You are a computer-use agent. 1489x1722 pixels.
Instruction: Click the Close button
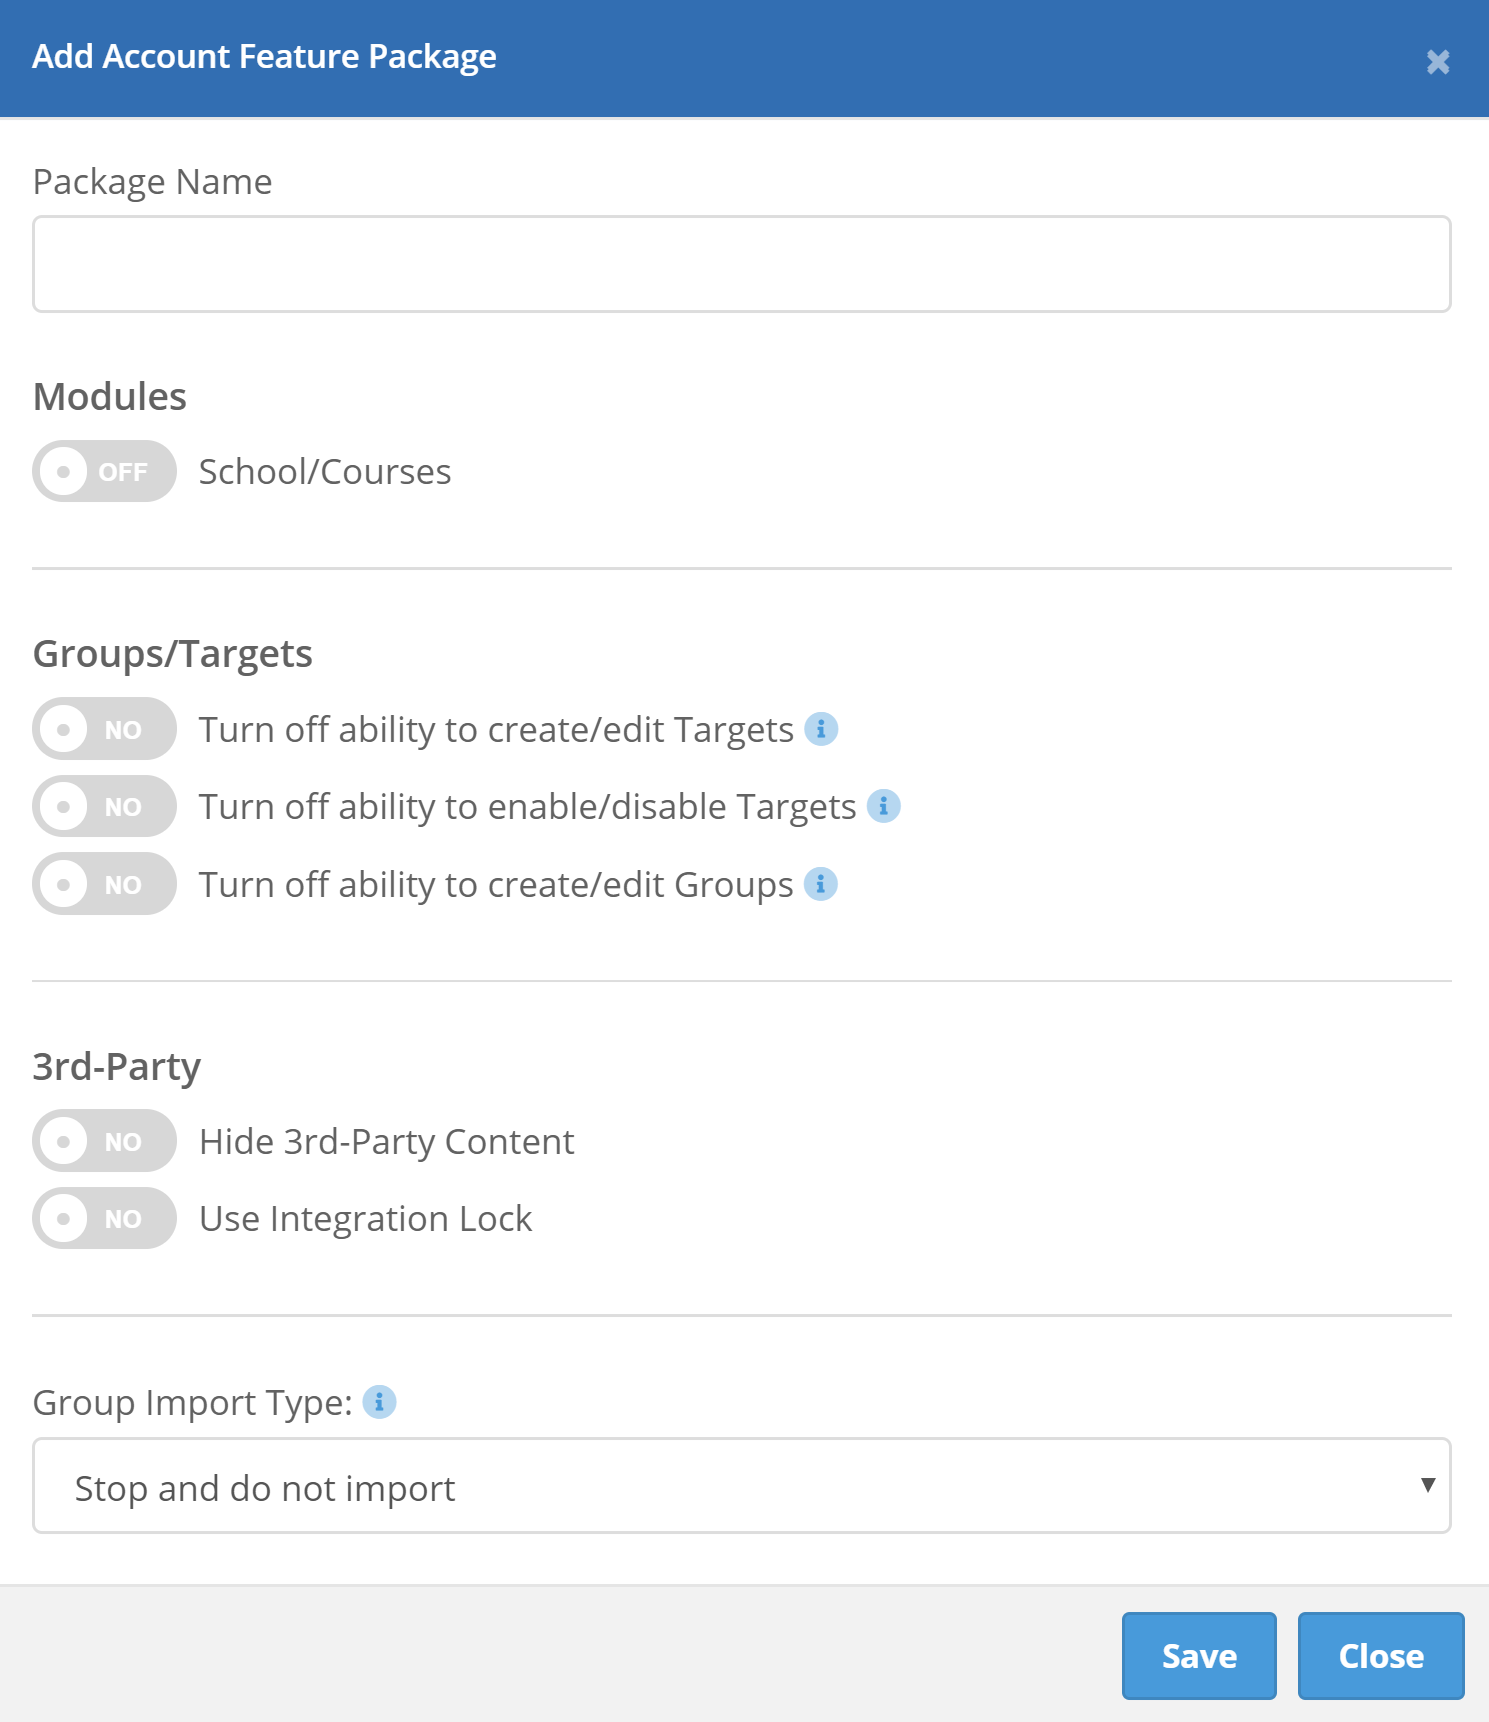pyautogui.click(x=1380, y=1656)
